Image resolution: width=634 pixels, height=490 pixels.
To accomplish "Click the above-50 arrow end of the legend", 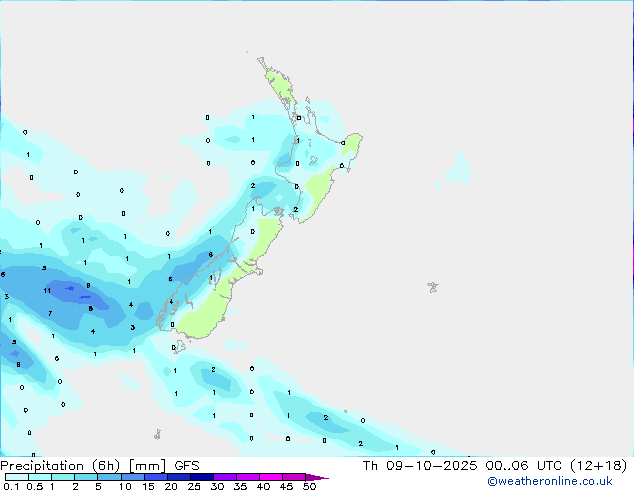I will [316, 477].
